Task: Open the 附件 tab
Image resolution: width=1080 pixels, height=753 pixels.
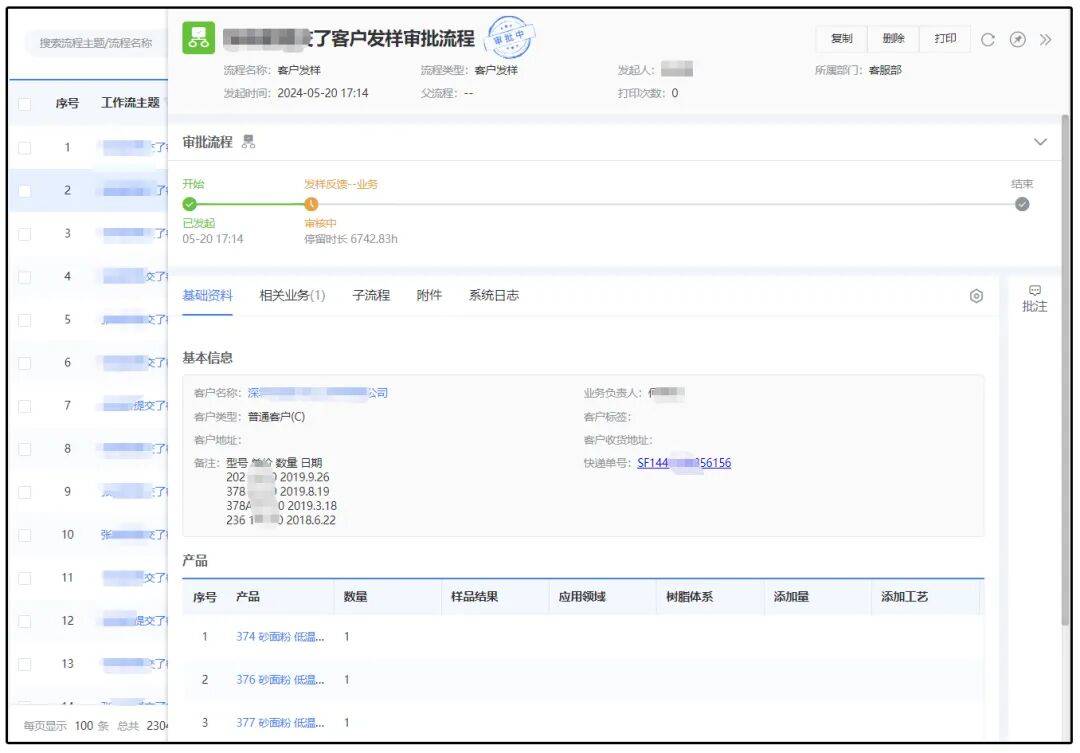Action: (429, 296)
